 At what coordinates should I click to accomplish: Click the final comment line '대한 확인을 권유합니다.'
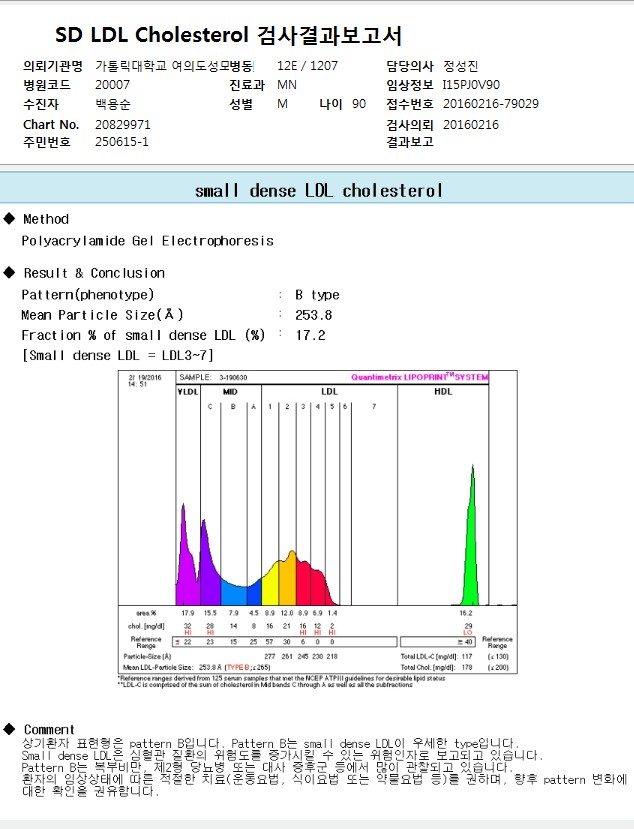pos(90,791)
